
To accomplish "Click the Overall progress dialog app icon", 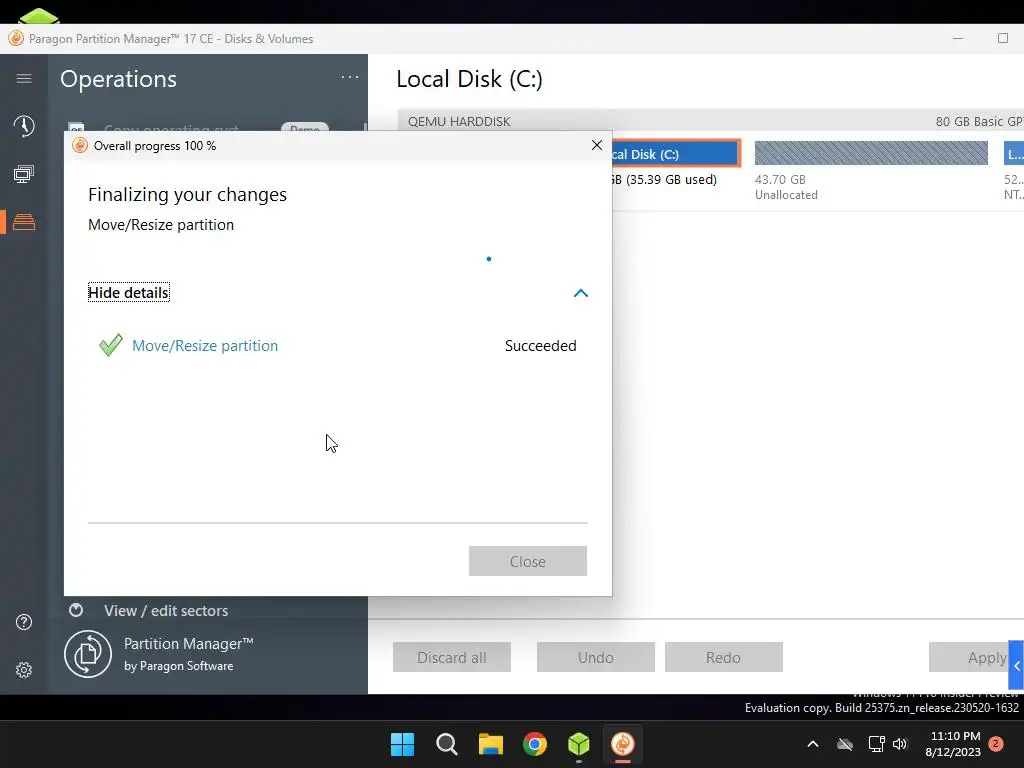I will coord(80,145).
